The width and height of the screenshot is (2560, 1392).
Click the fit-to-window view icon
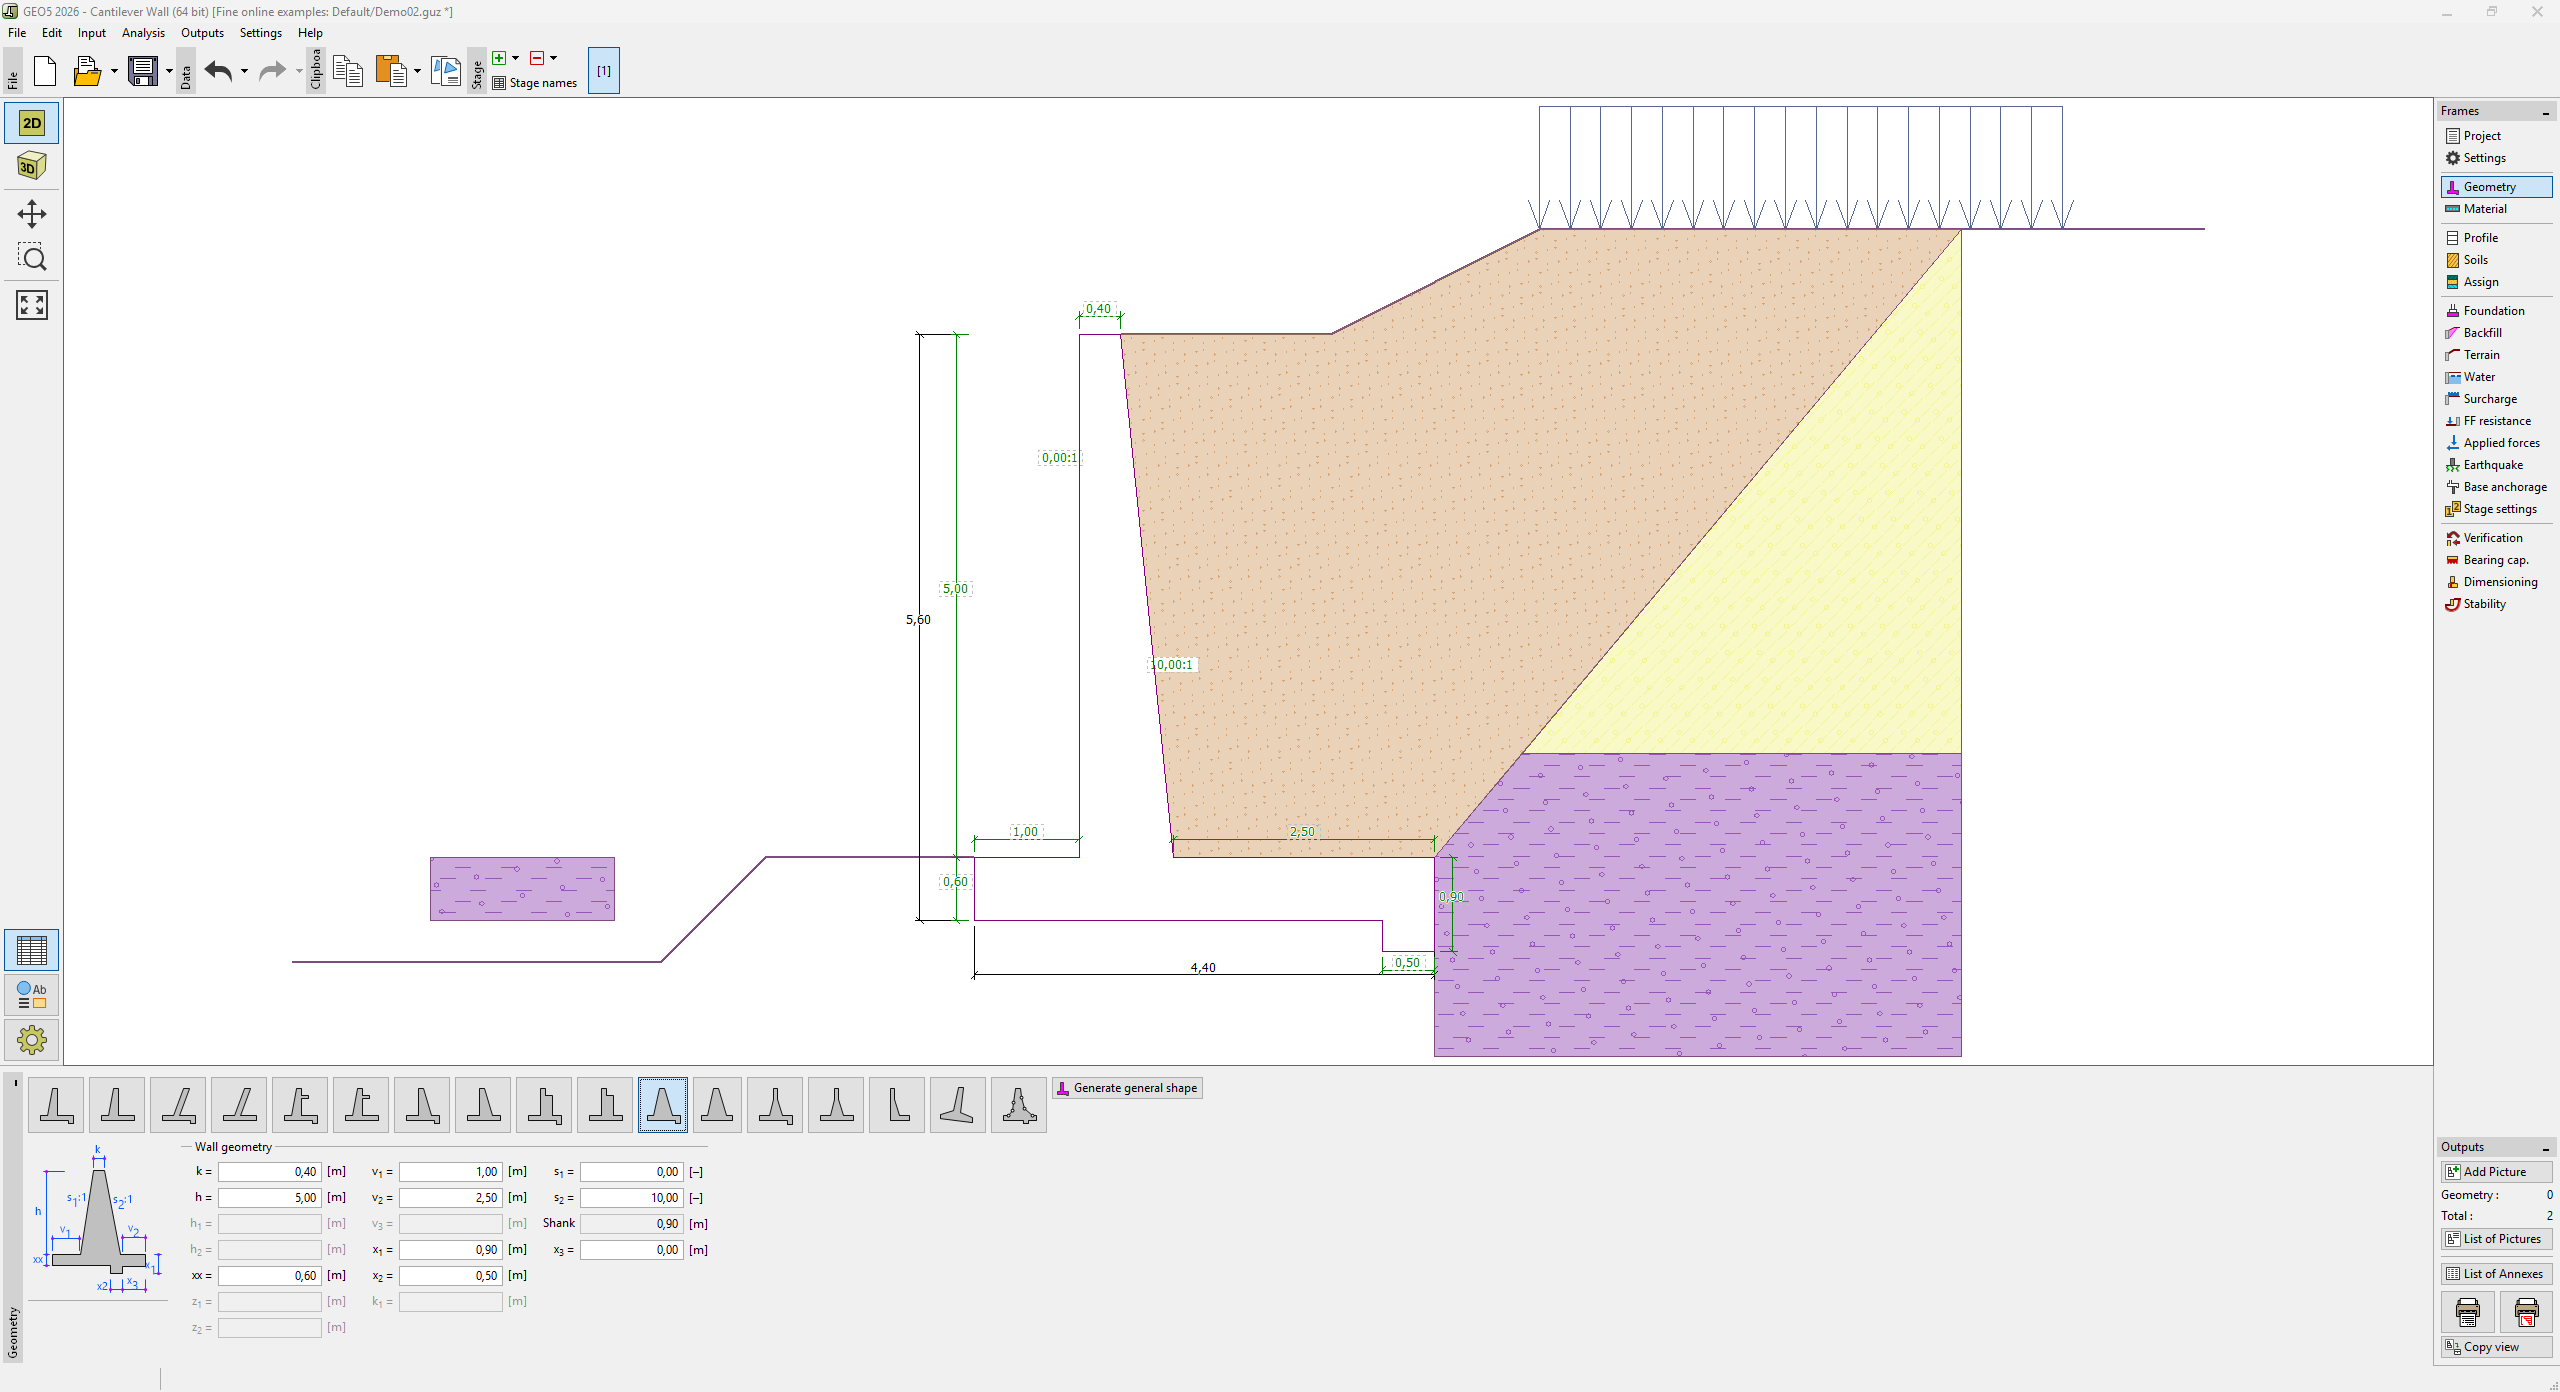(x=31, y=305)
